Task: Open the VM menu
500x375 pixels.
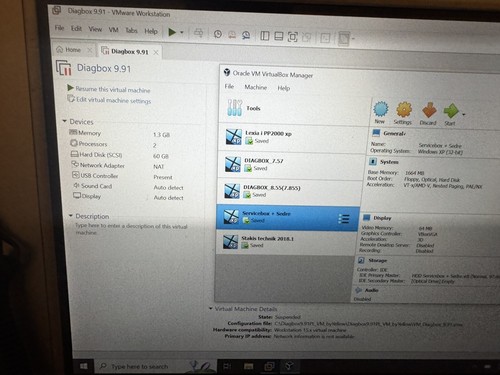Action: [114, 30]
